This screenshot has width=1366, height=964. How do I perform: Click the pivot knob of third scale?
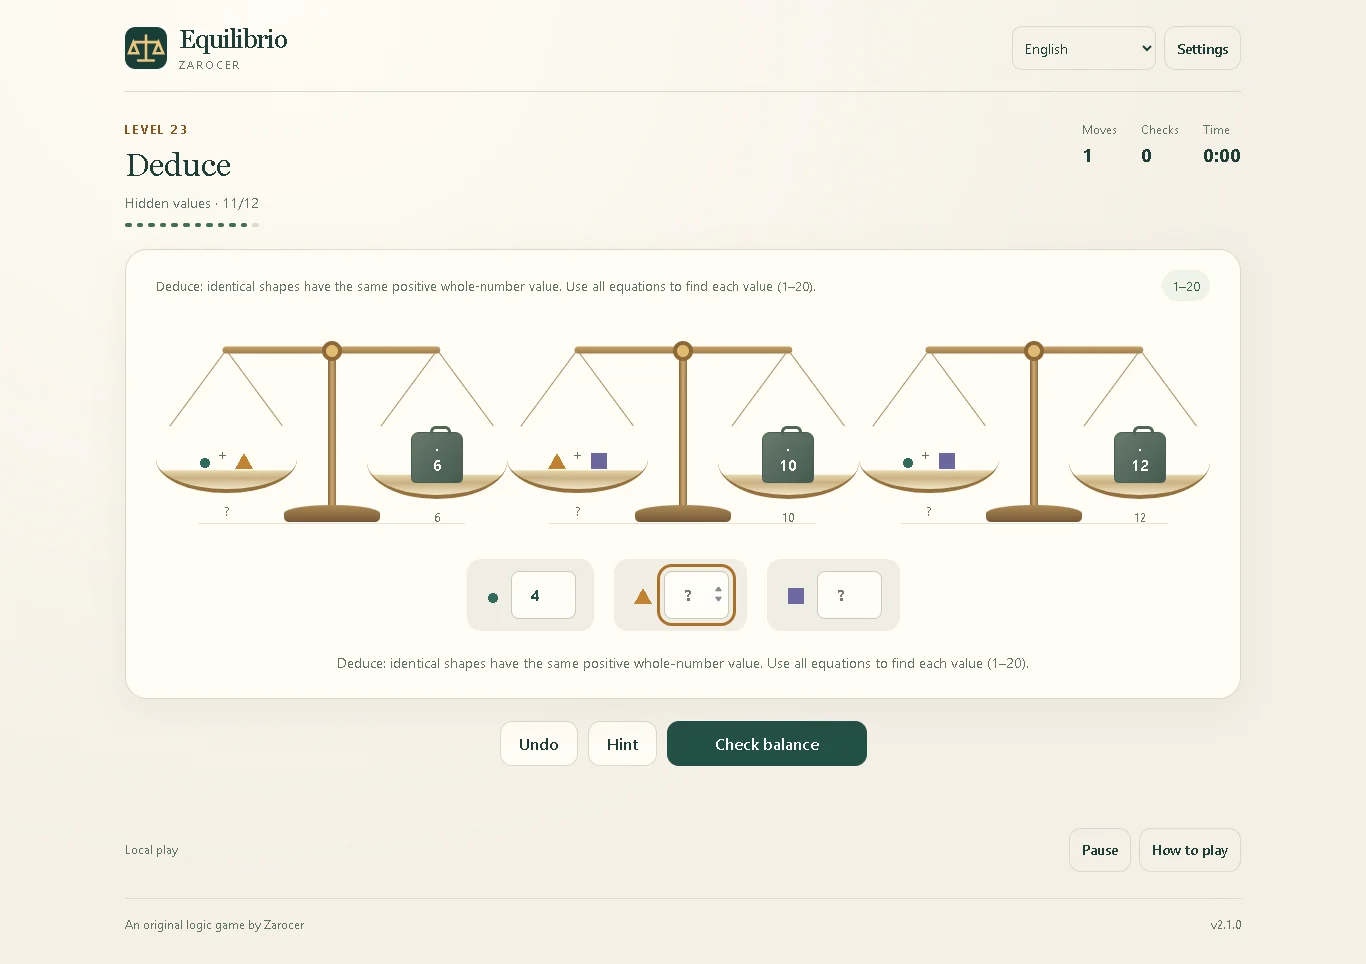(x=1034, y=350)
